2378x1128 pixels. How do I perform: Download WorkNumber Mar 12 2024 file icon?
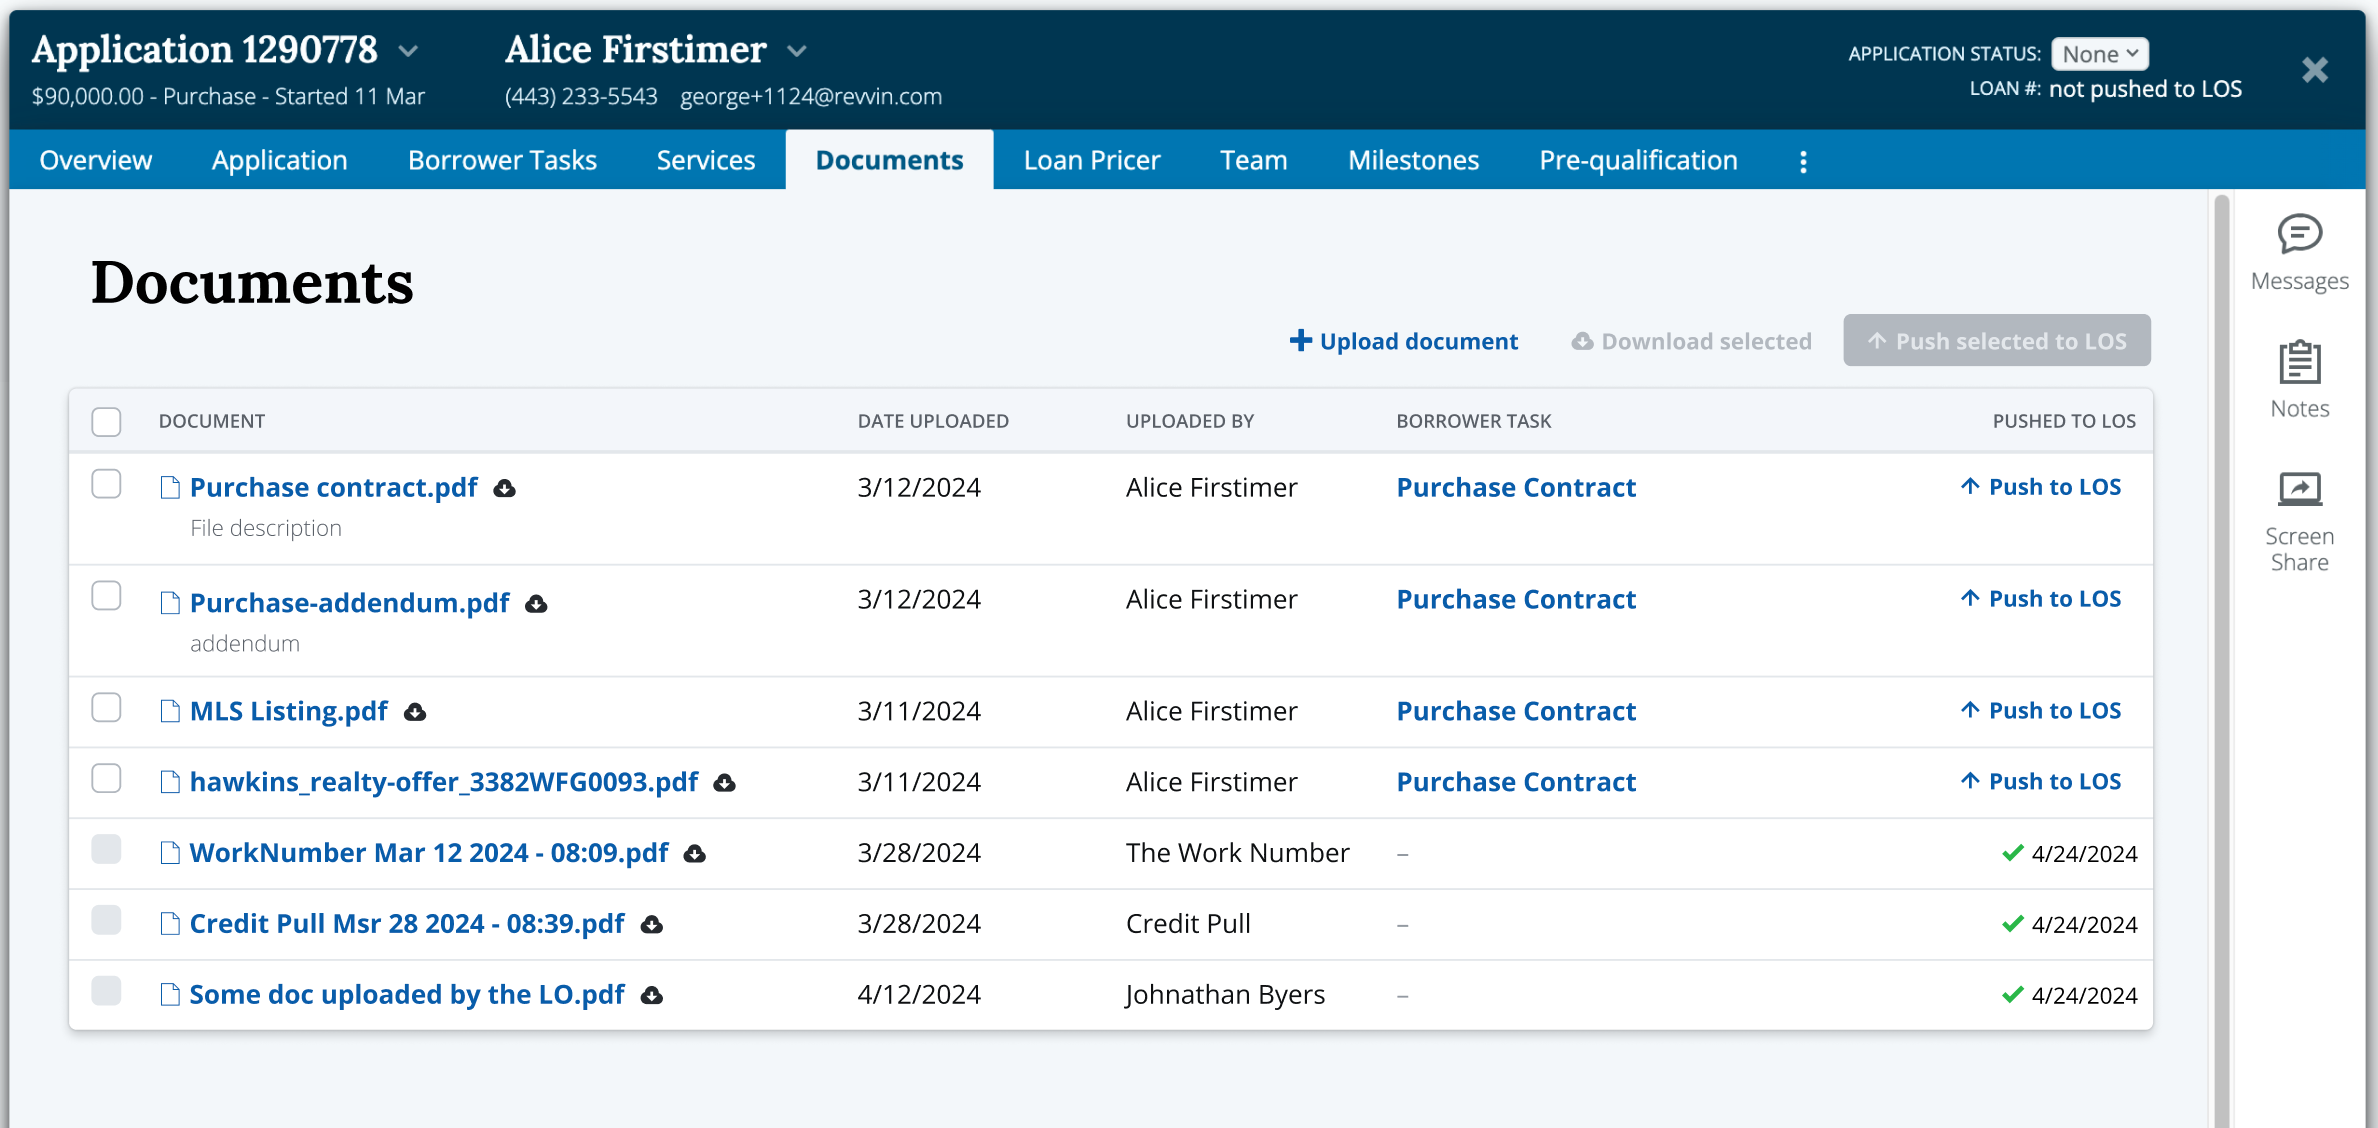tap(695, 854)
